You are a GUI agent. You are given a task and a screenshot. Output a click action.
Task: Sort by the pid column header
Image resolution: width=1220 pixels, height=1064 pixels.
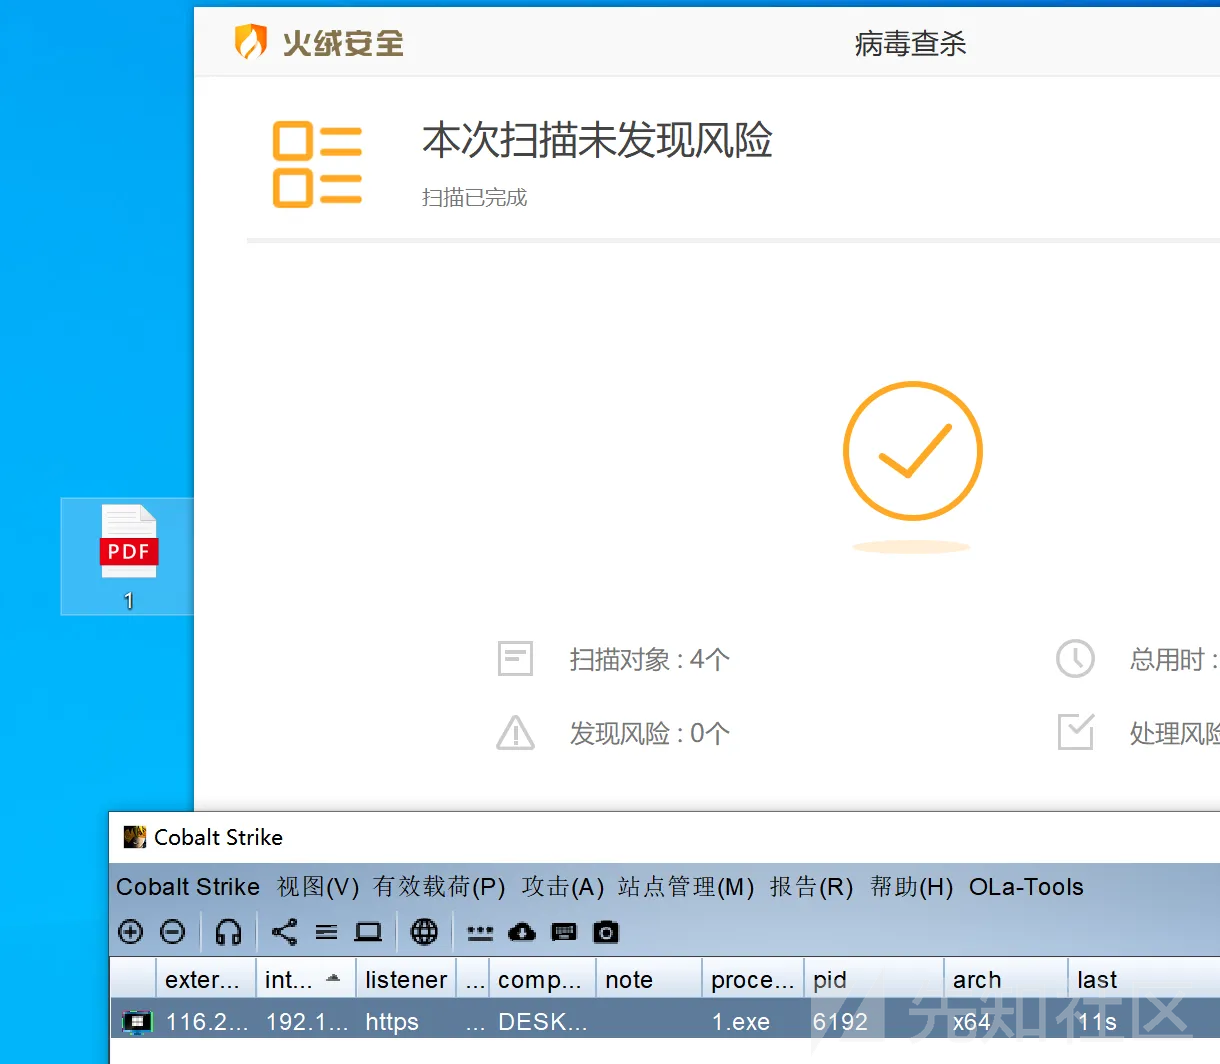874,980
